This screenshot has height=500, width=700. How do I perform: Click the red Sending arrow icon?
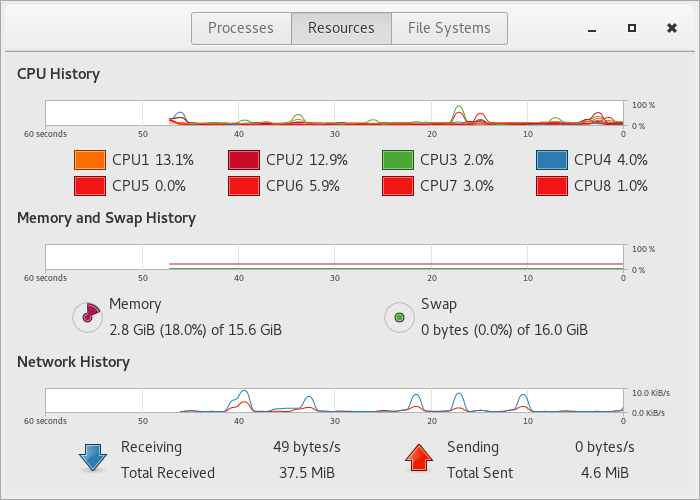point(418,458)
